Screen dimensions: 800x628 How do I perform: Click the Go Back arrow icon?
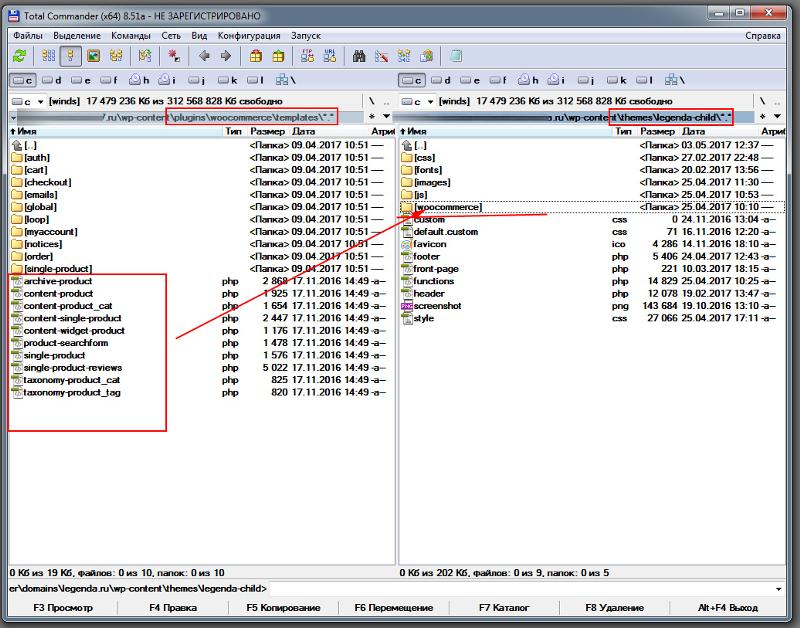point(204,56)
